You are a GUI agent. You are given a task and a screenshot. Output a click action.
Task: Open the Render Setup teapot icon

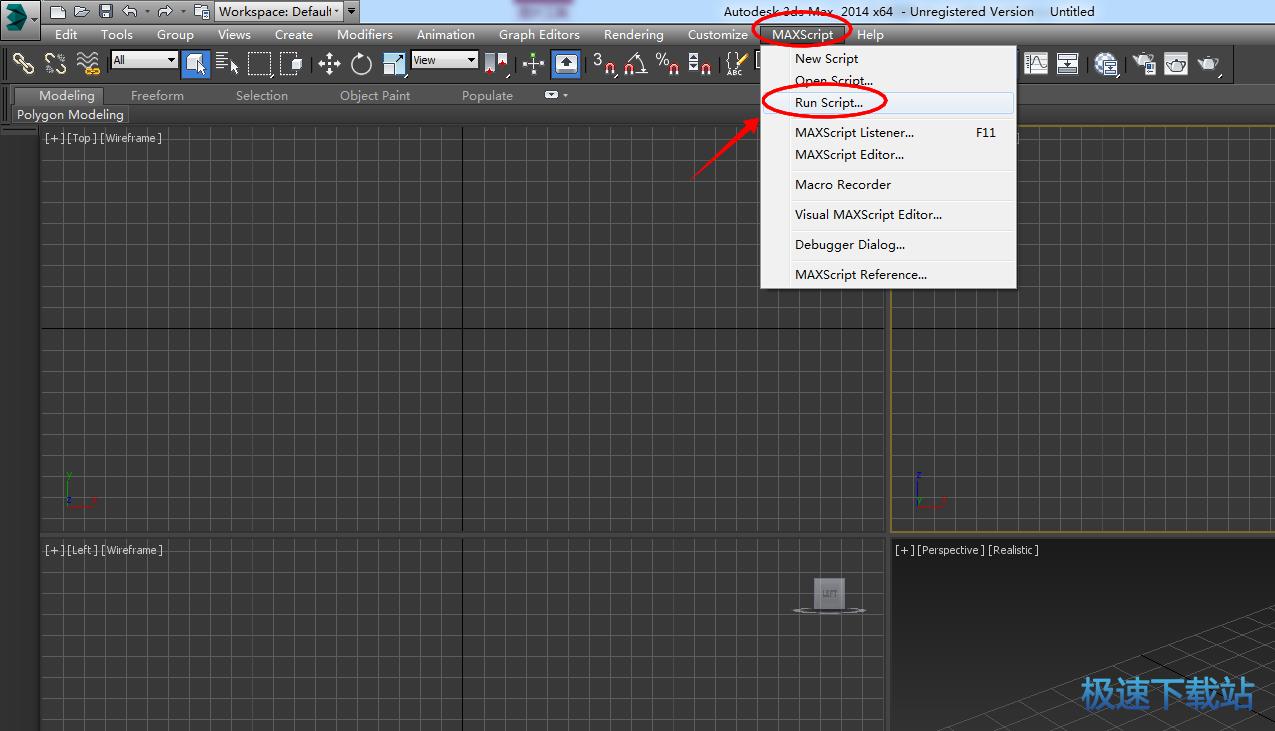point(1144,64)
